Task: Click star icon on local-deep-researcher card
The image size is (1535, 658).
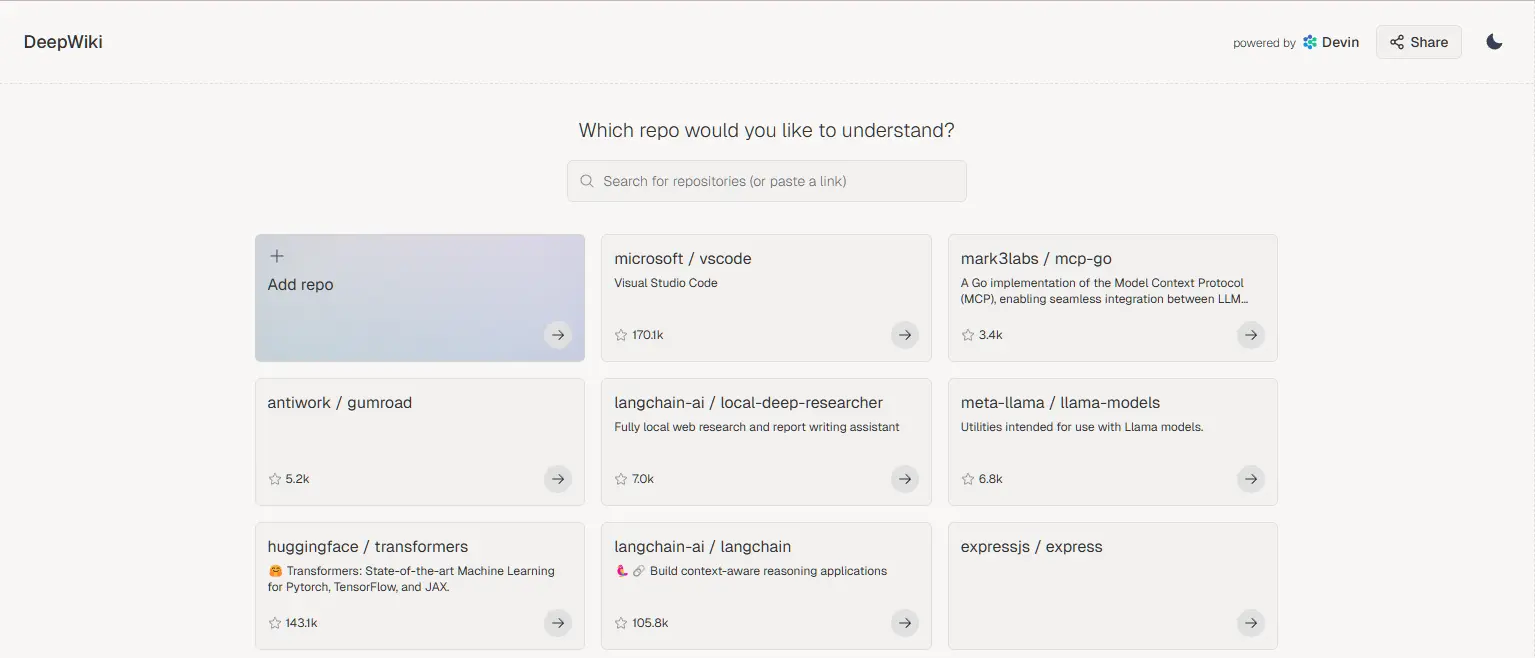Action: (621, 479)
